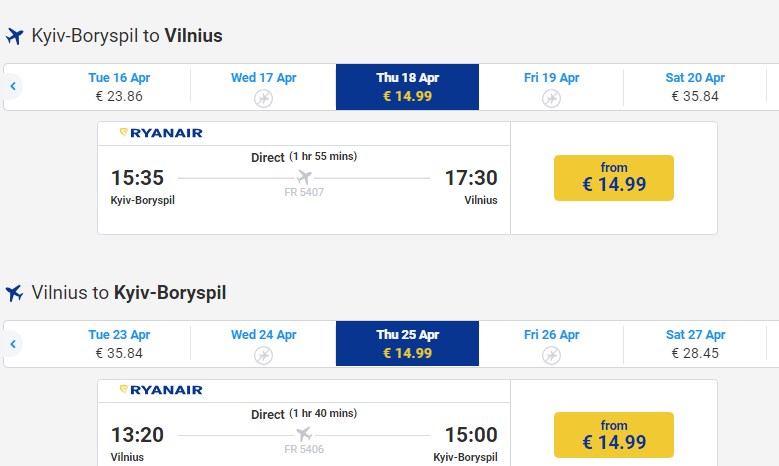Click the no-flight icon under Wed 24 Apr
The image size is (779, 466).
(x=263, y=355)
